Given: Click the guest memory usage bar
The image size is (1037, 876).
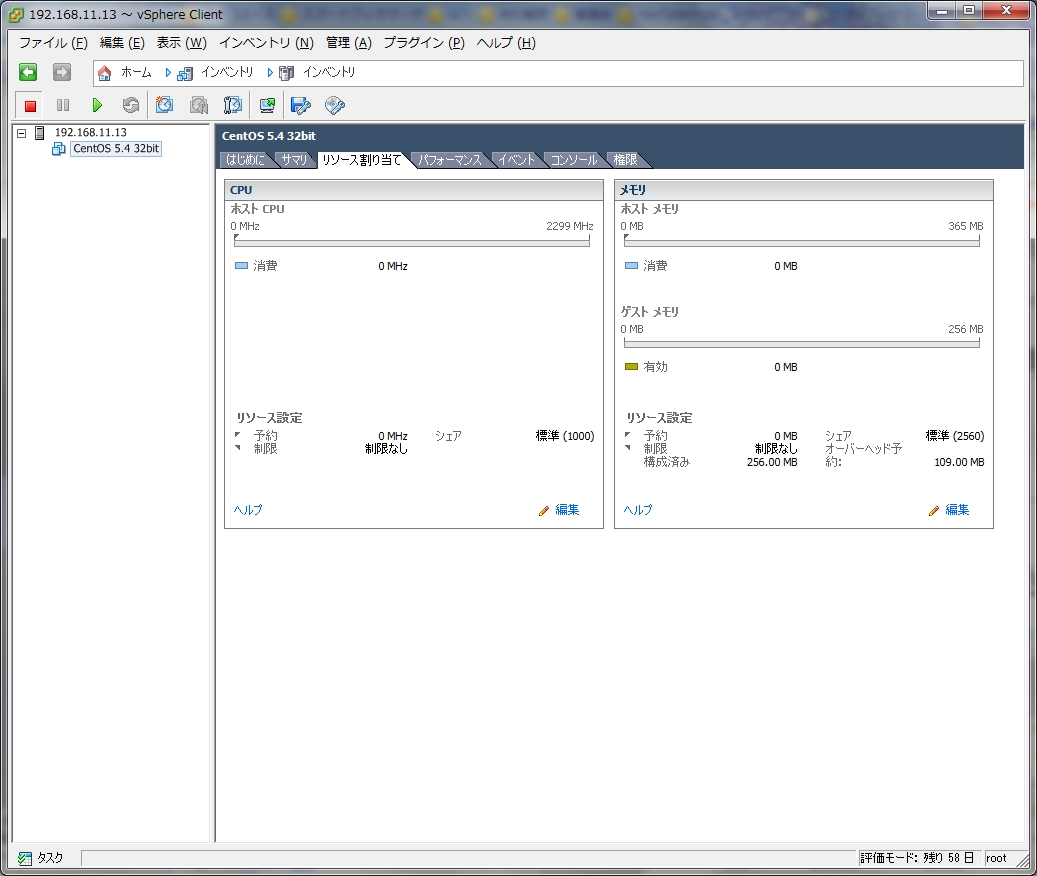Looking at the screenshot, I should pos(802,344).
